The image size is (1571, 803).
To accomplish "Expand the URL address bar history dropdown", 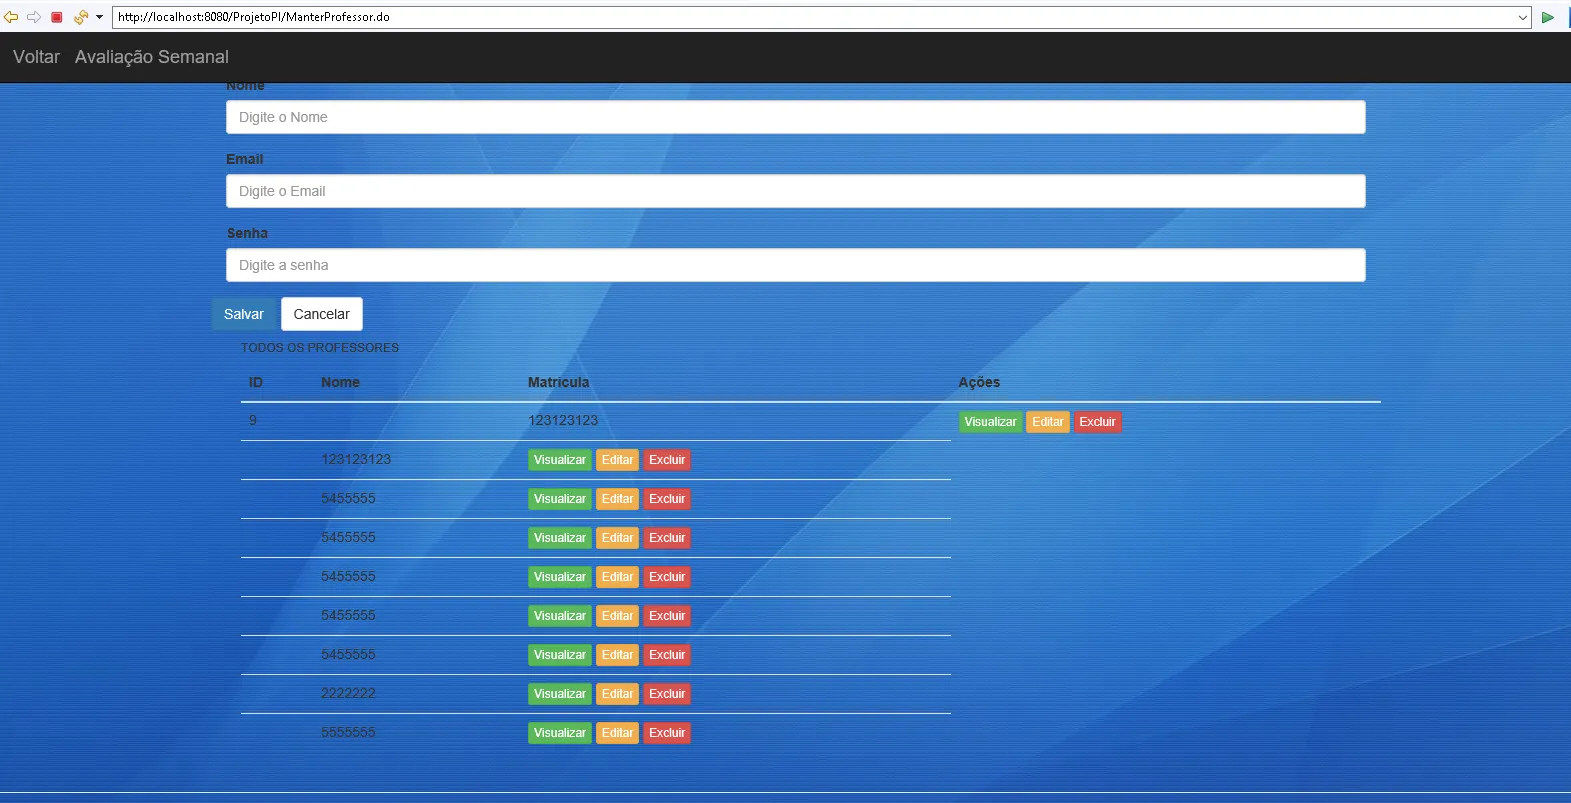I will [1522, 17].
